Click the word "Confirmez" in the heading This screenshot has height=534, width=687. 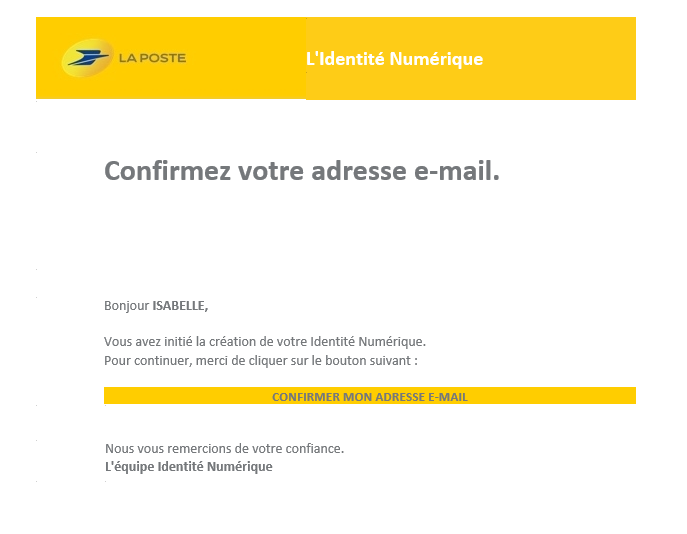pos(168,172)
